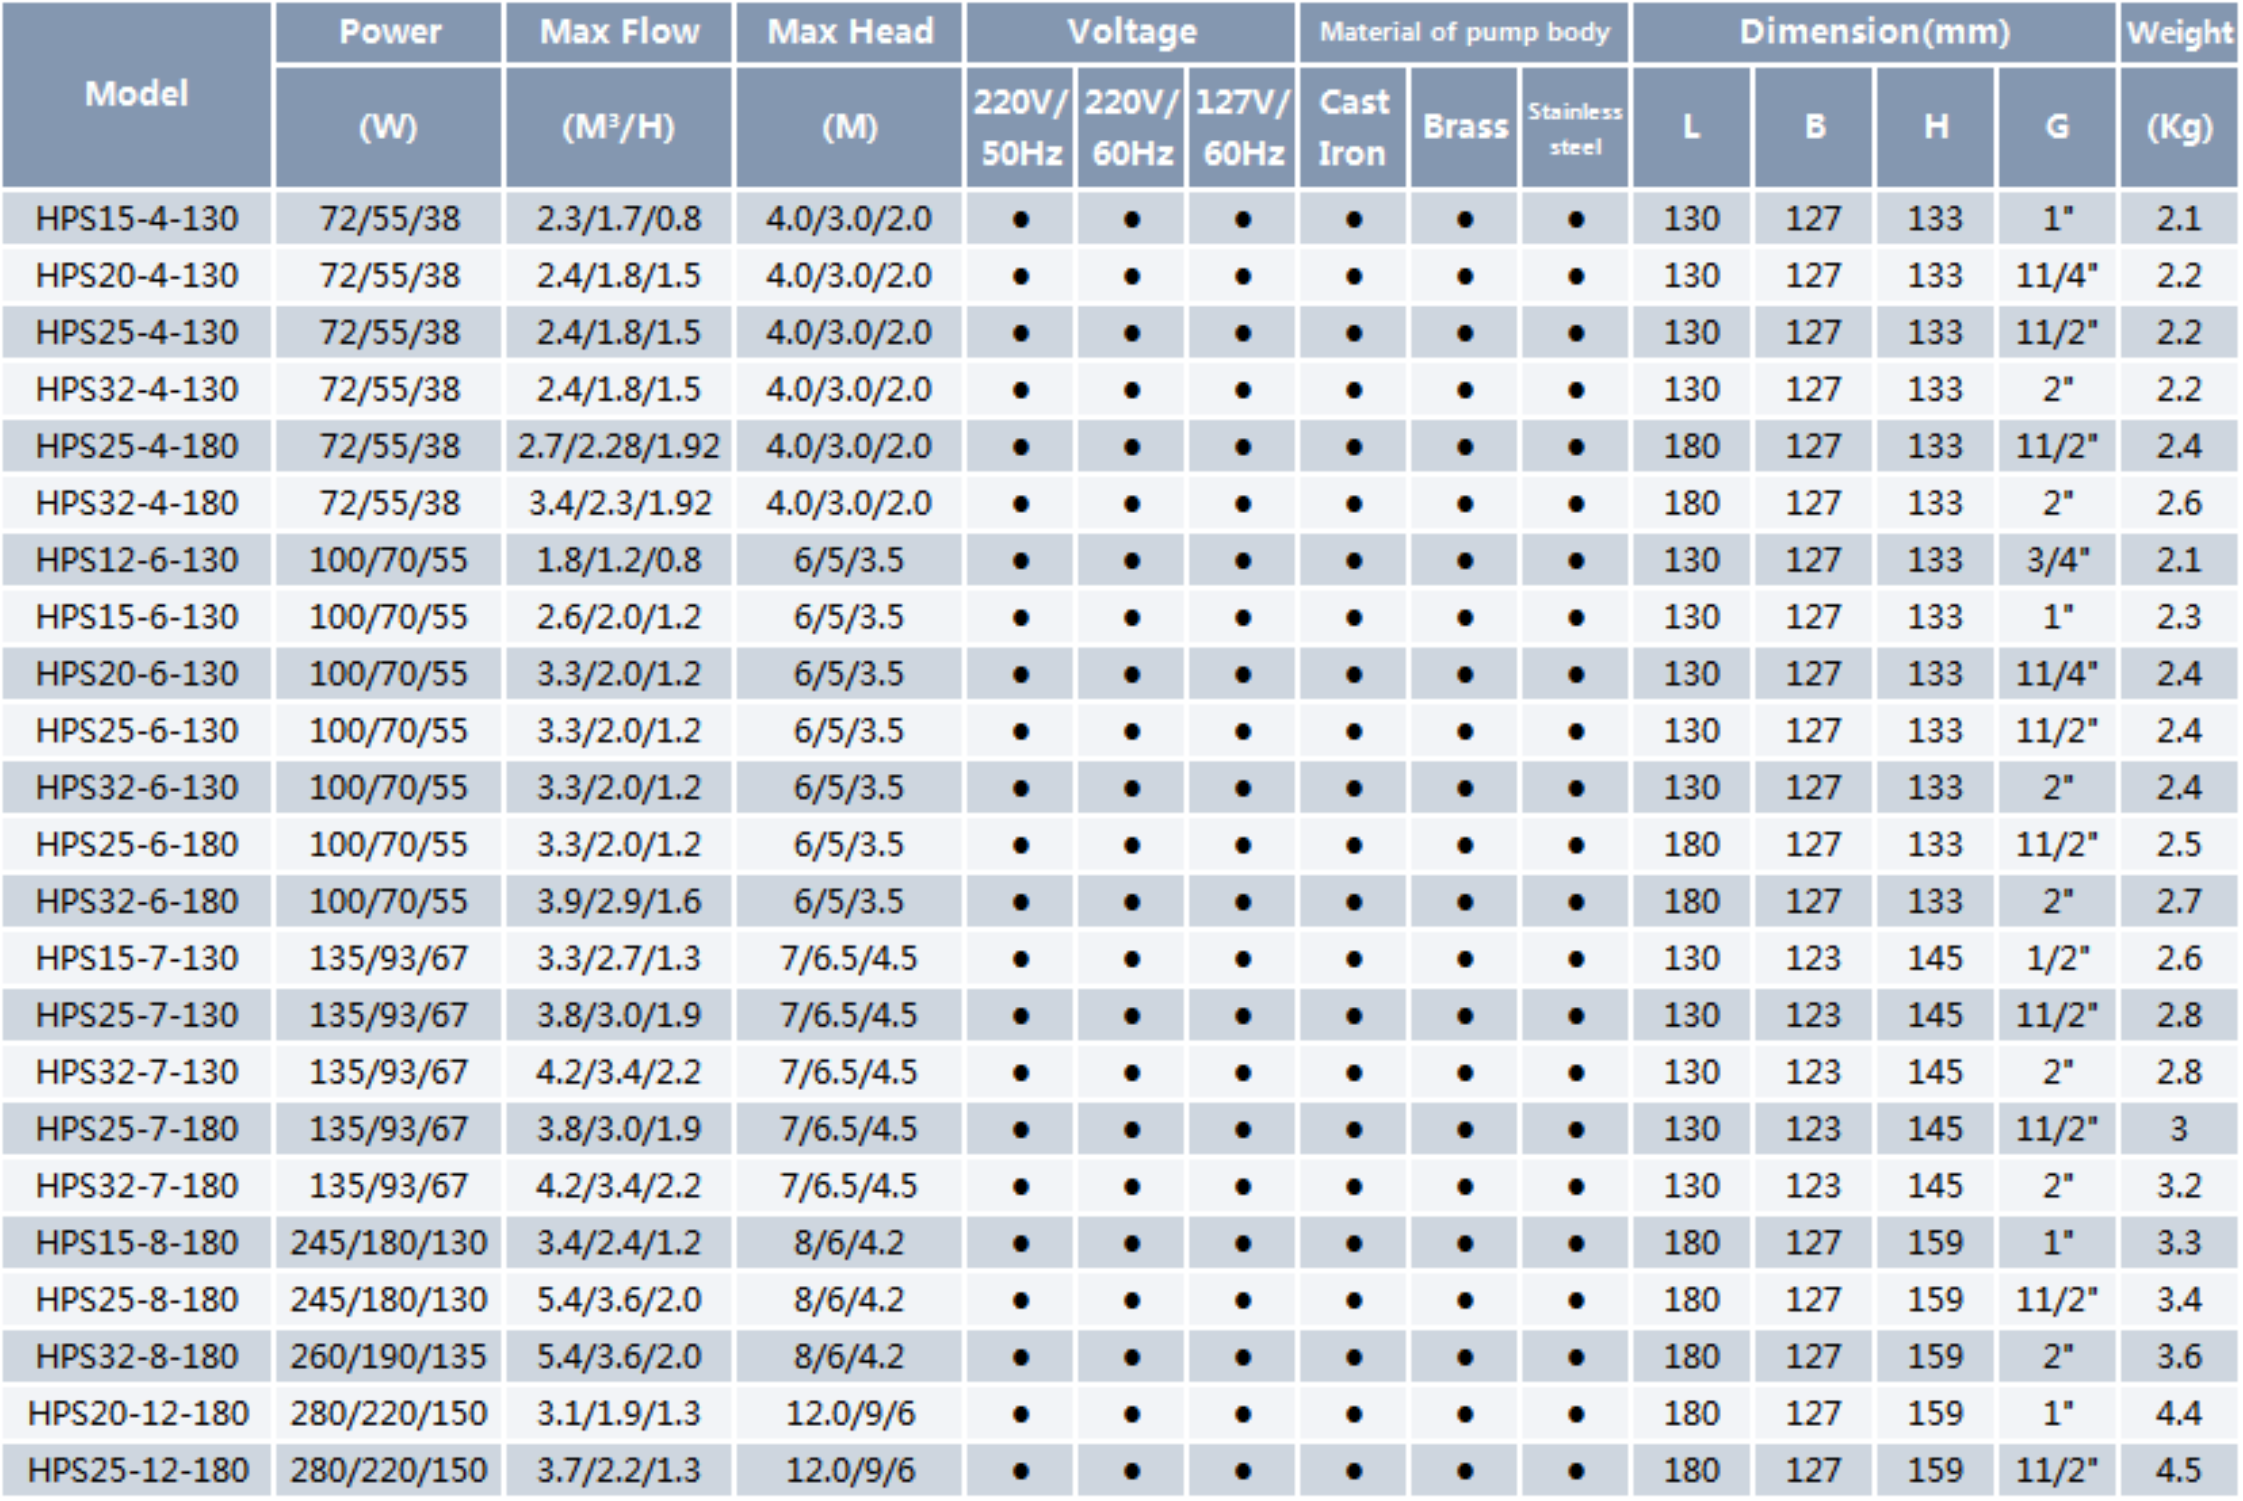2243x1501 pixels.
Task: Click the Max Flow header cell
Action: pyautogui.click(x=619, y=32)
